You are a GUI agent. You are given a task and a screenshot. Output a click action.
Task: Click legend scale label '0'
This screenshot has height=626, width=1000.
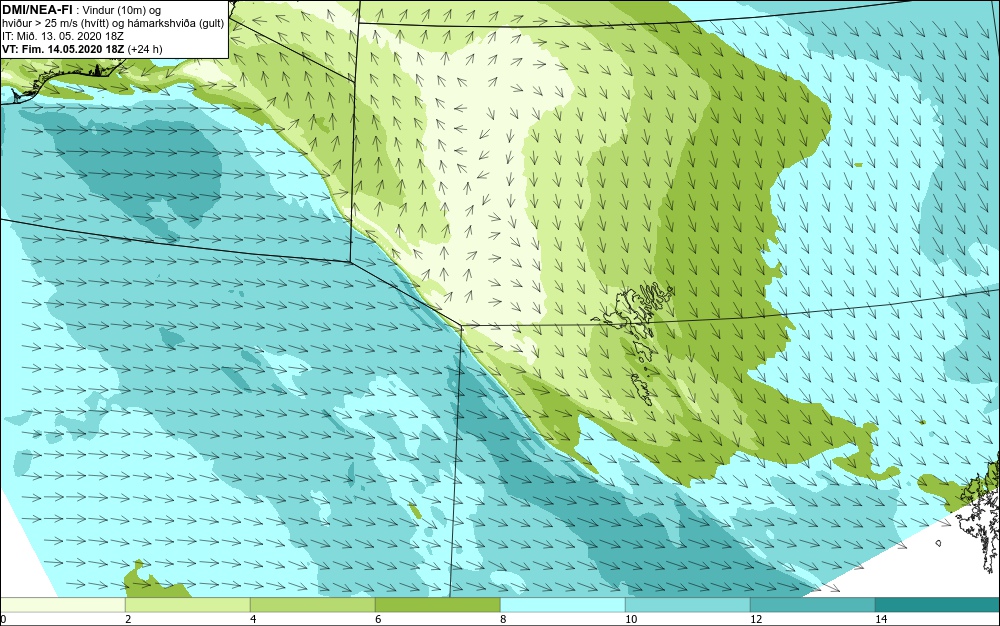coord(3,620)
